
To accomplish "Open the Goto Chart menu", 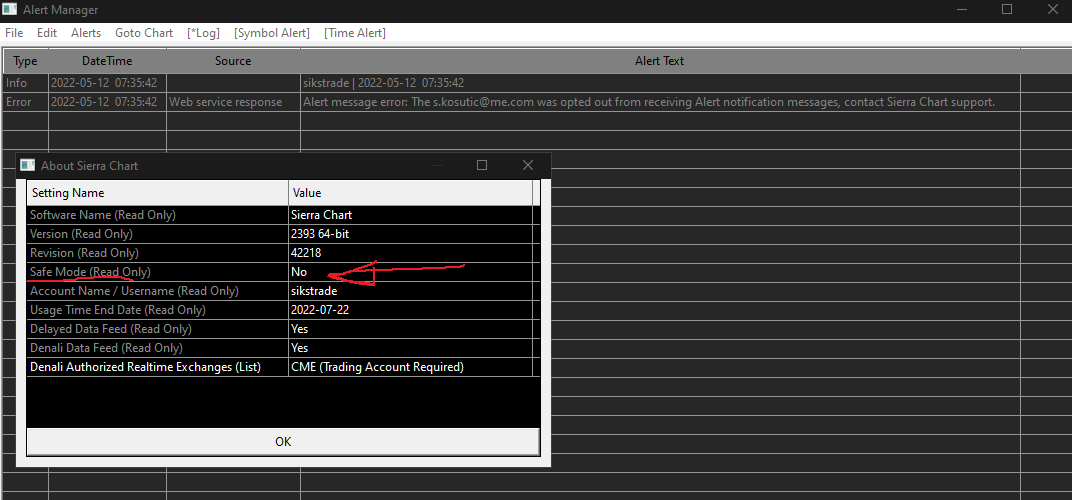I will pos(144,33).
